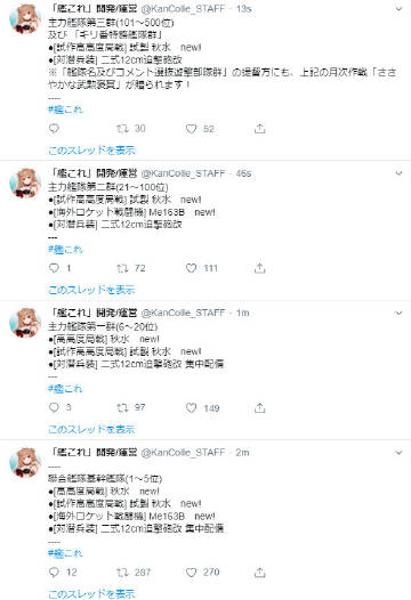This screenshot has width=411, height=600.
Task: Like the tweet with 270 likes
Action: click(191, 572)
